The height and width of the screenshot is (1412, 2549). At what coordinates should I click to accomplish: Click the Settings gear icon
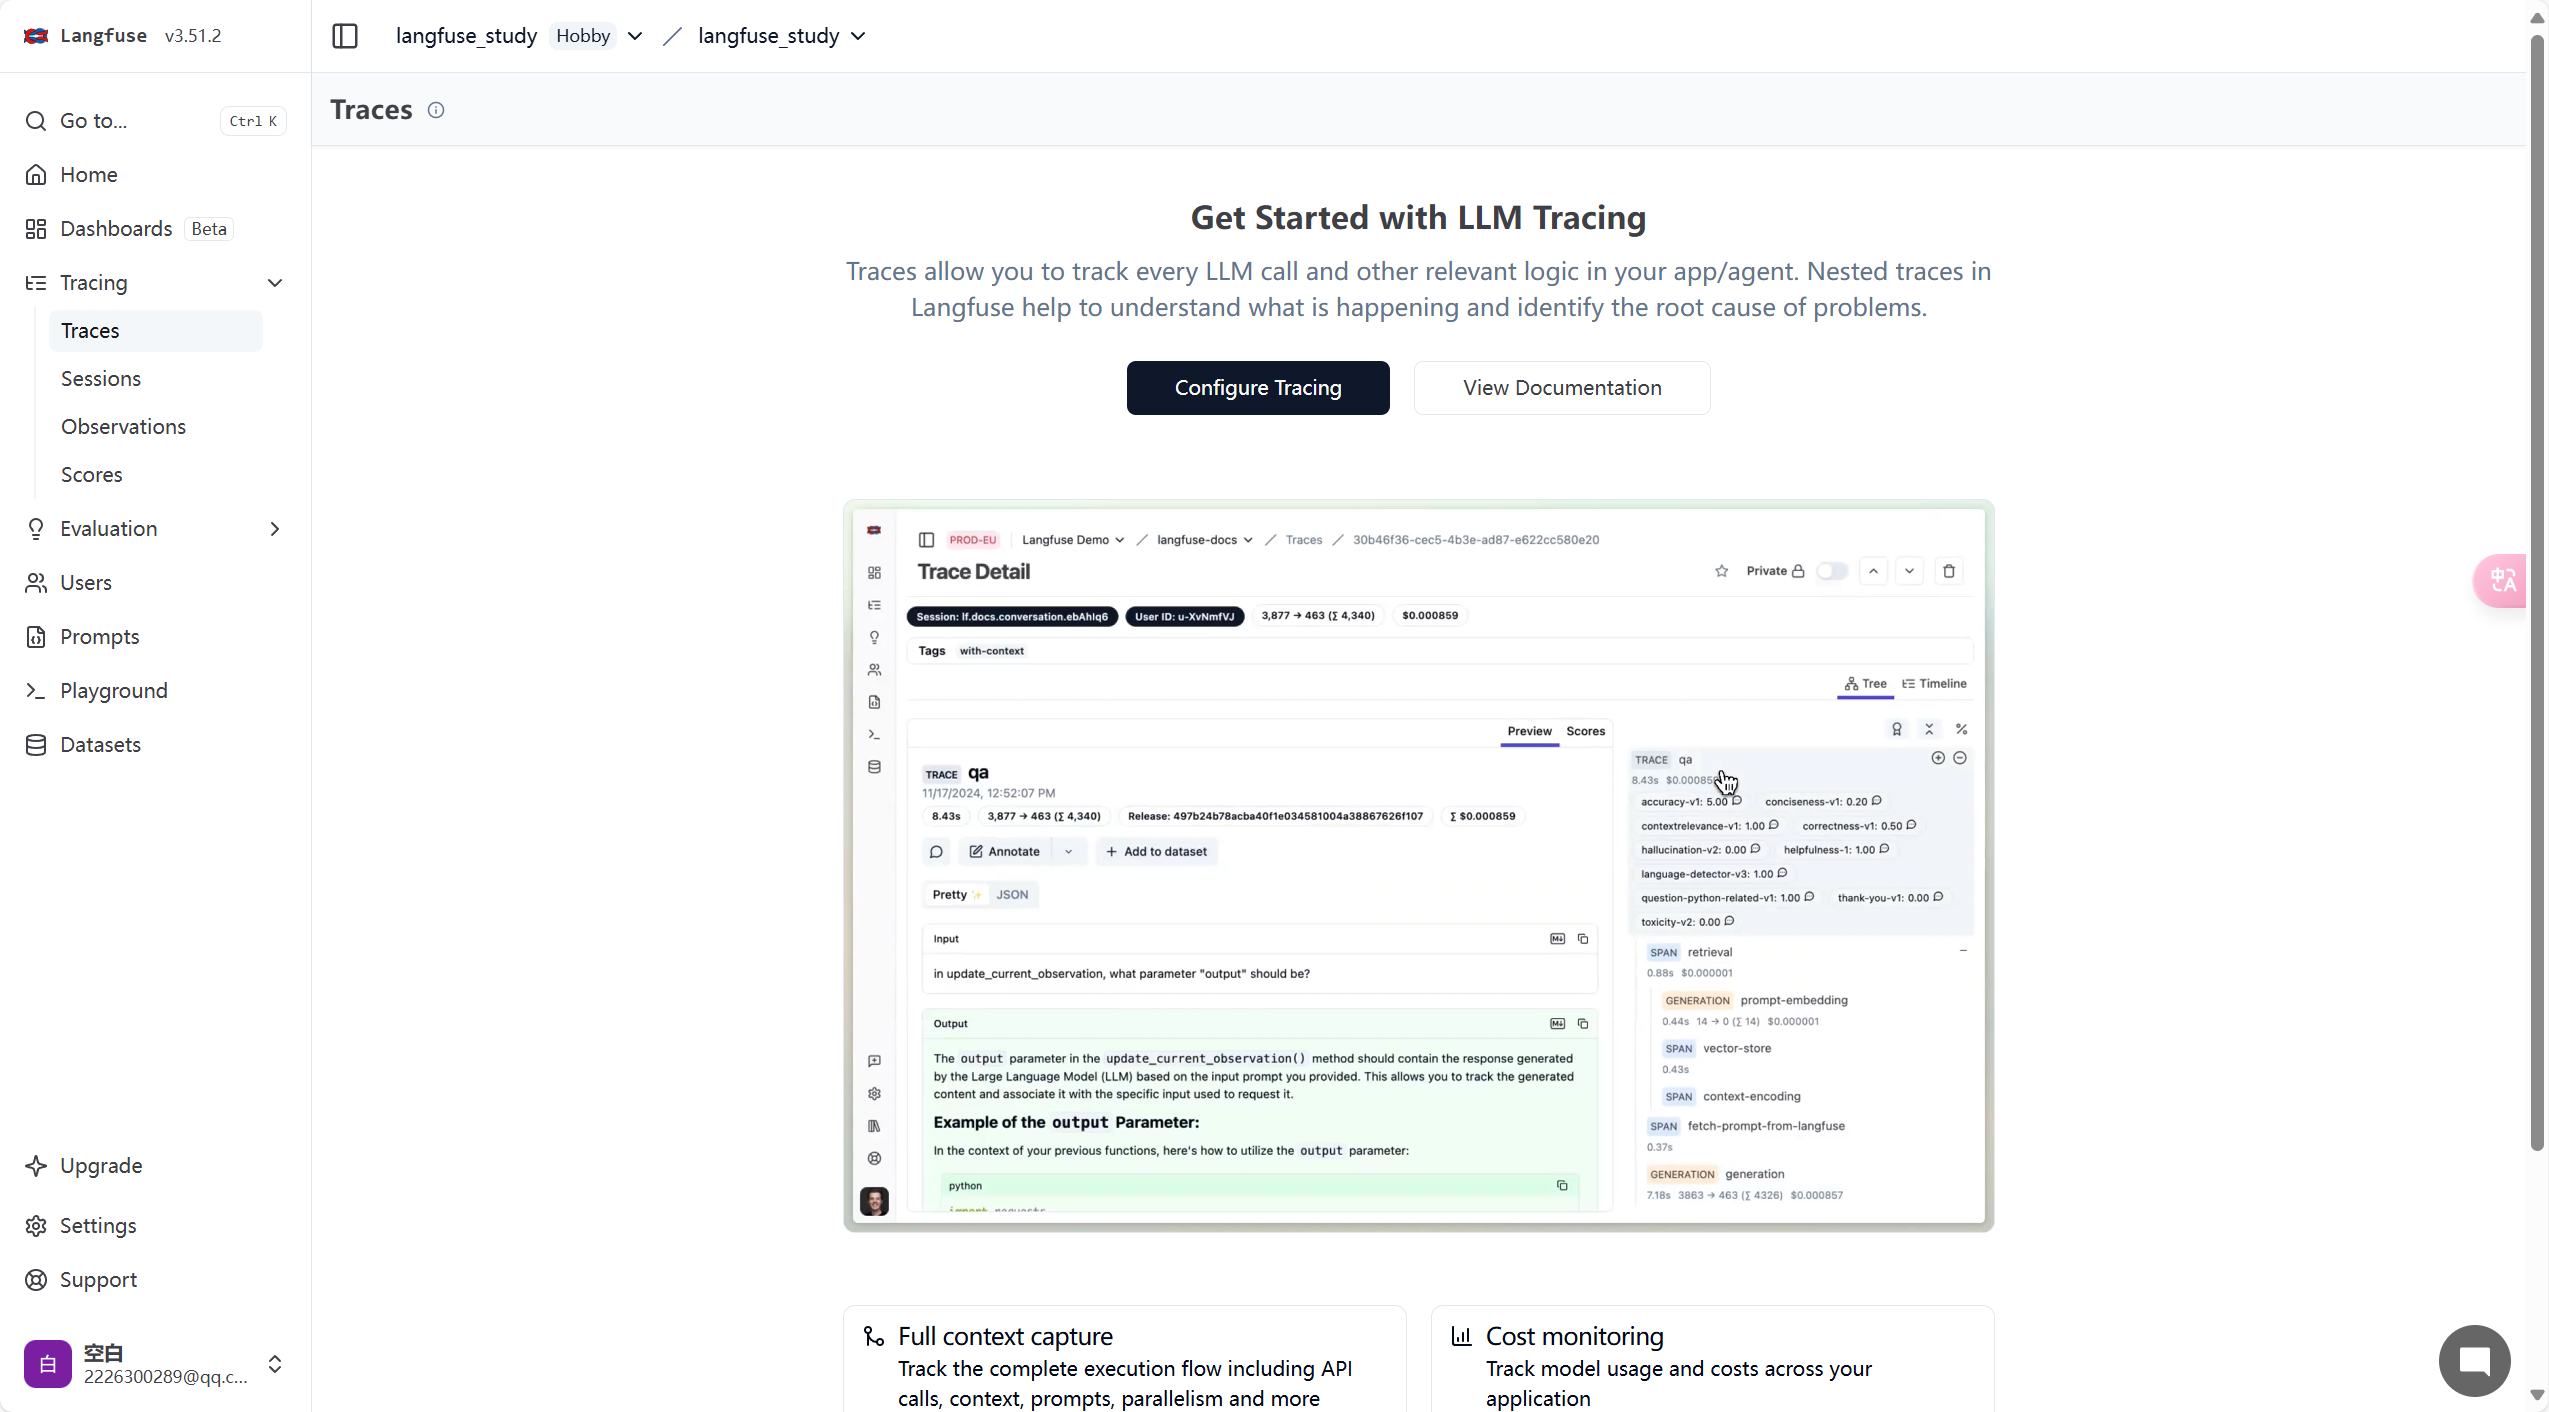[36, 1226]
